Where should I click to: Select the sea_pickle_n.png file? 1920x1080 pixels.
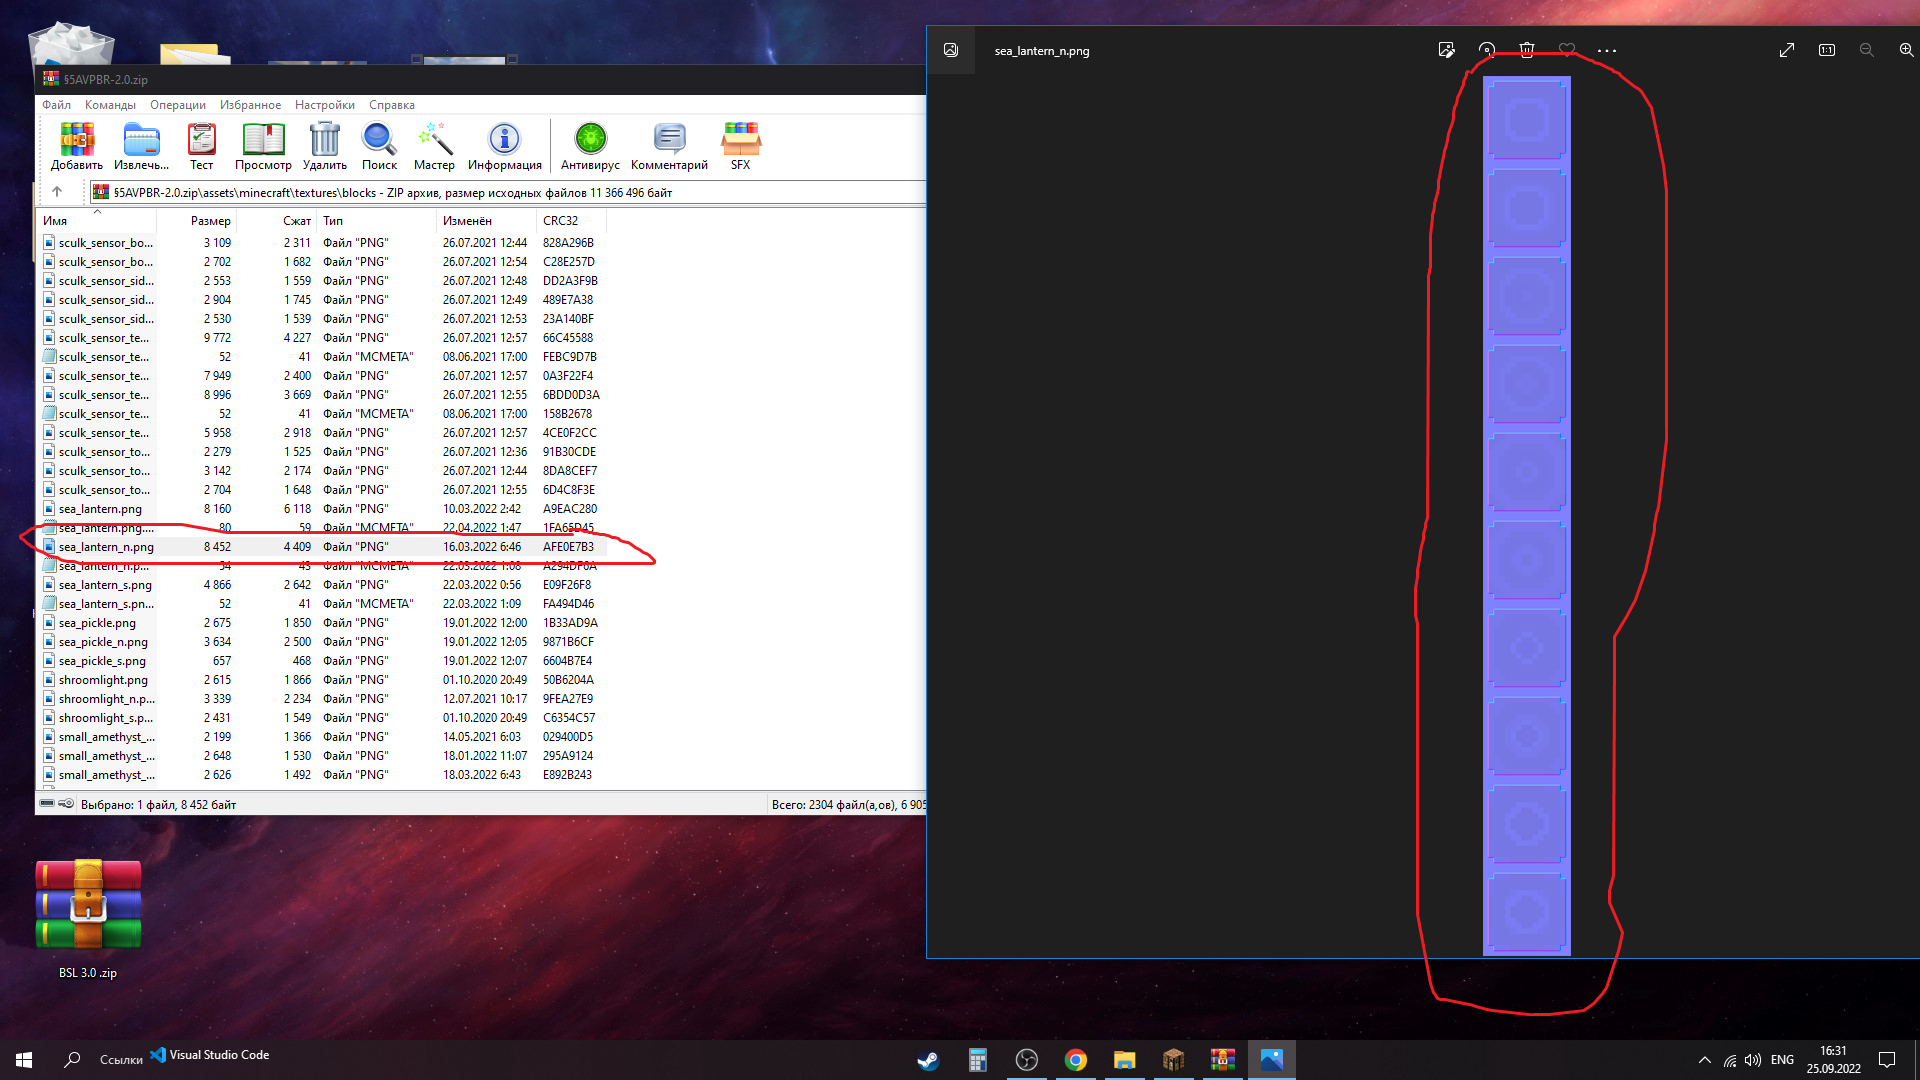click(x=103, y=642)
